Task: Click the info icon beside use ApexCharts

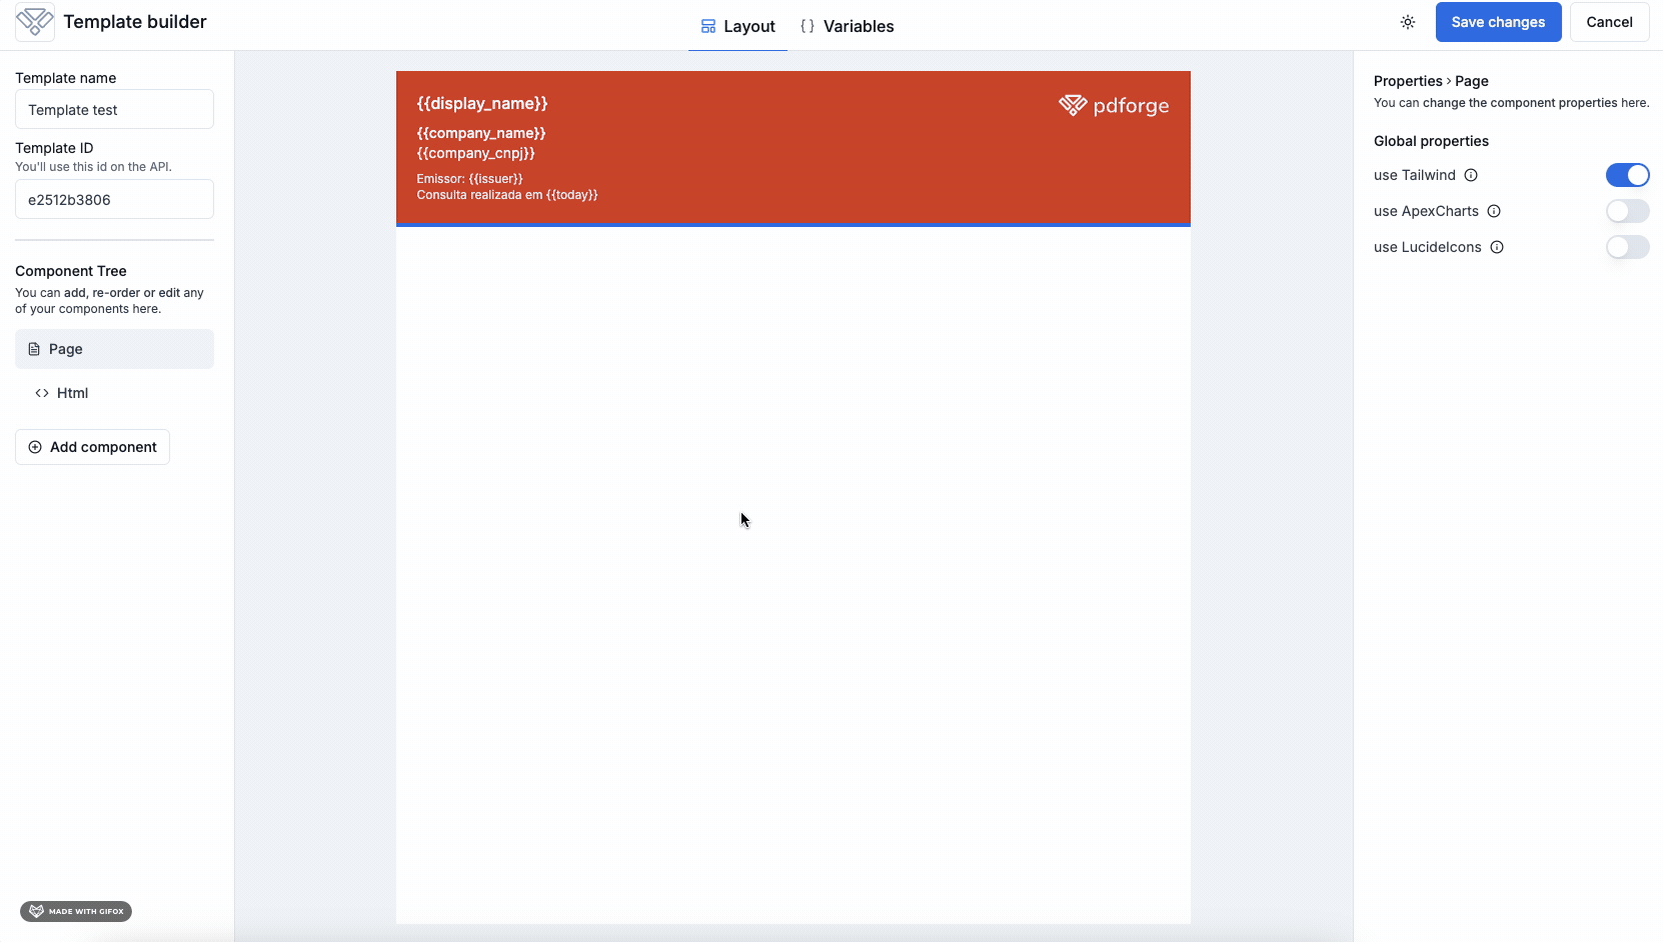Action: (1494, 211)
